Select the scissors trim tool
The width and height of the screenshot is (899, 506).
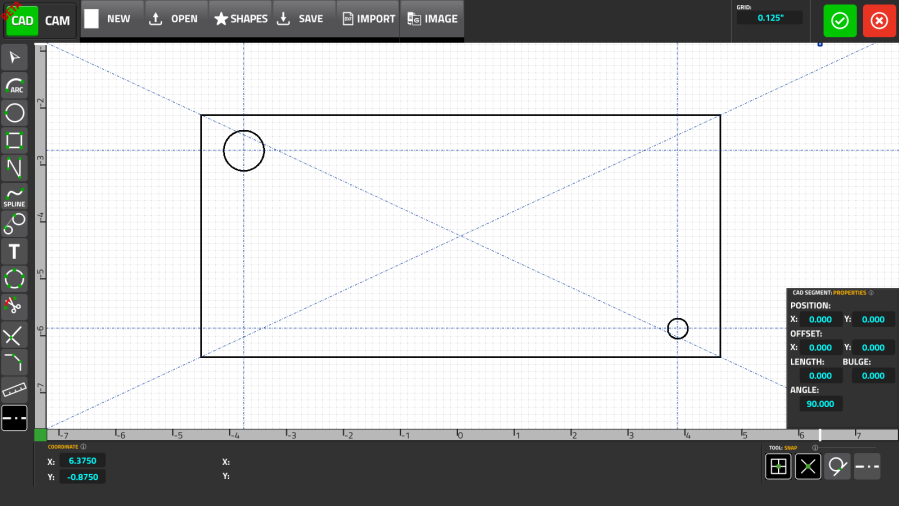14,307
